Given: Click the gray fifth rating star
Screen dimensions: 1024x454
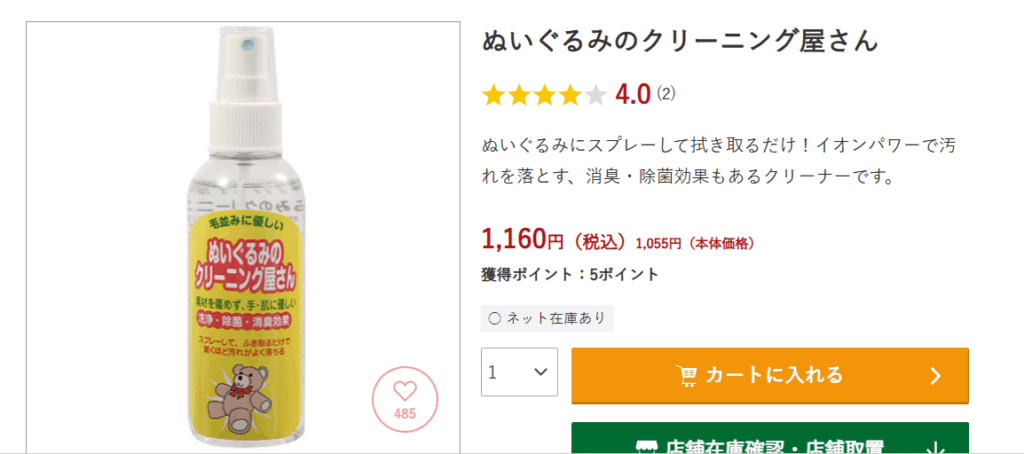Looking at the screenshot, I should pyautogui.click(x=596, y=95).
